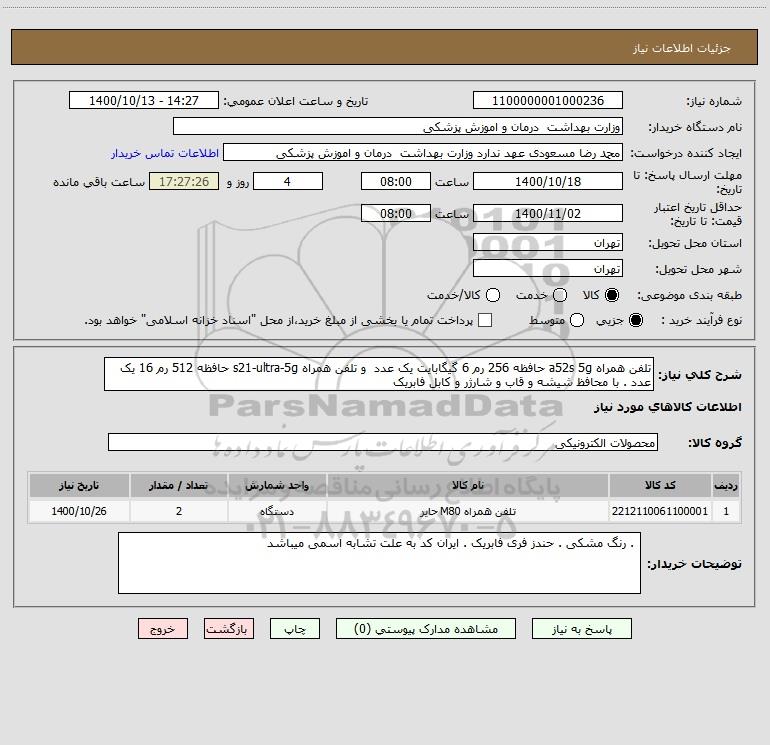Click the row number cell 1

click(x=726, y=511)
